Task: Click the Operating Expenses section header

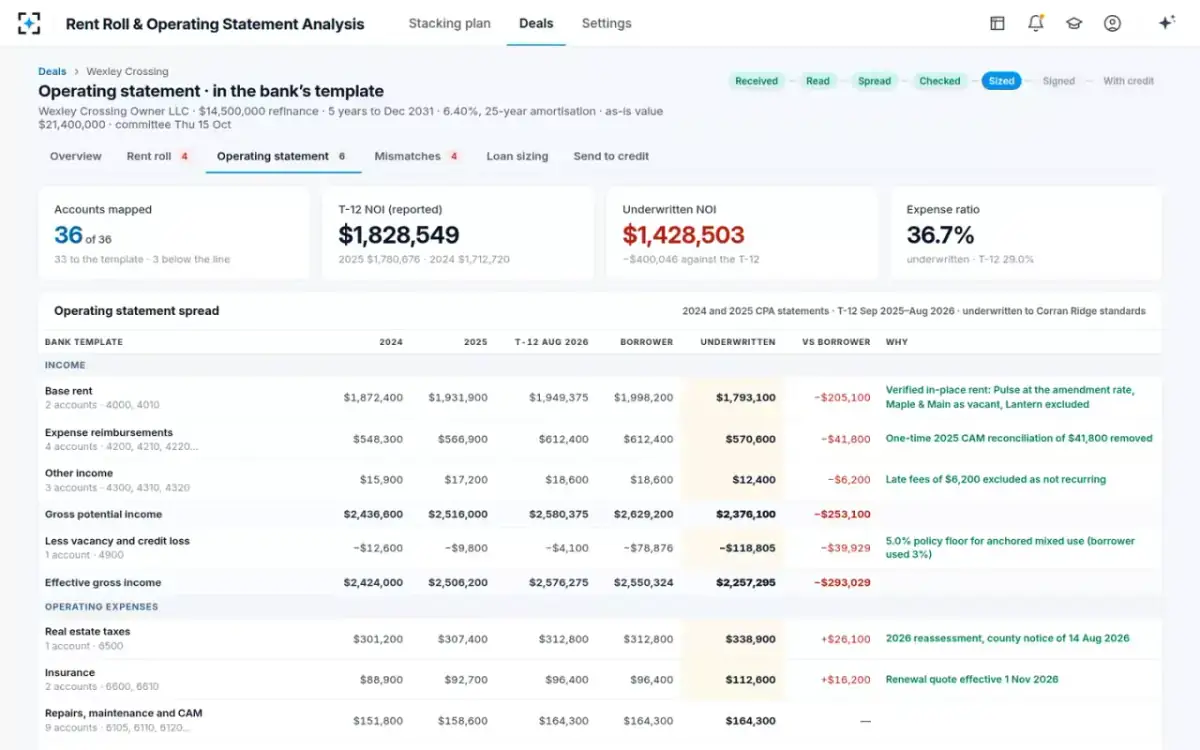Action: [x=101, y=607]
